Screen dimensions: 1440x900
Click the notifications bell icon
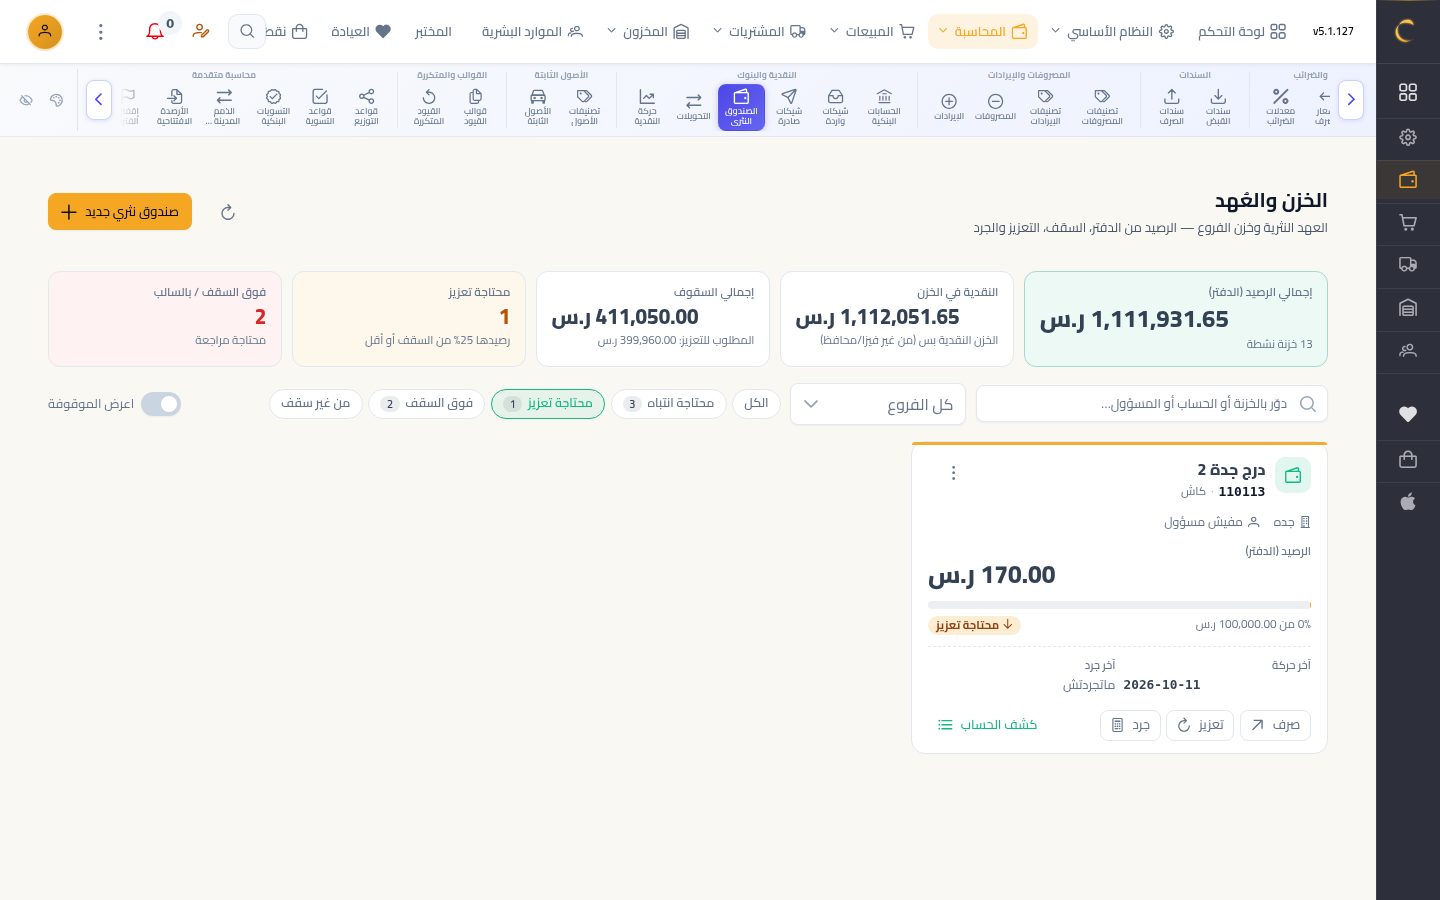pos(155,32)
